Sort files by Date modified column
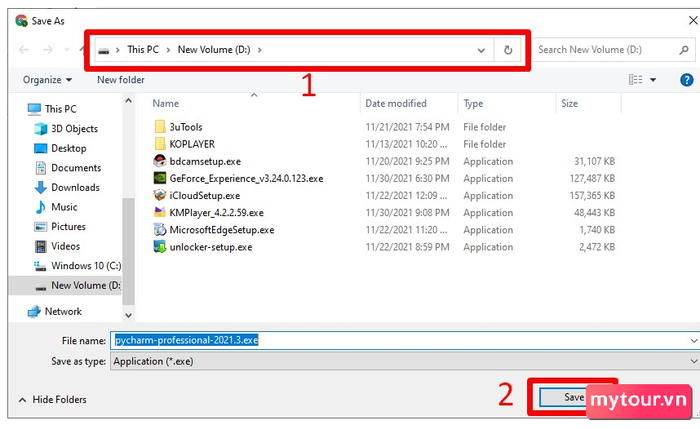This screenshot has width=700, height=429. coord(396,104)
